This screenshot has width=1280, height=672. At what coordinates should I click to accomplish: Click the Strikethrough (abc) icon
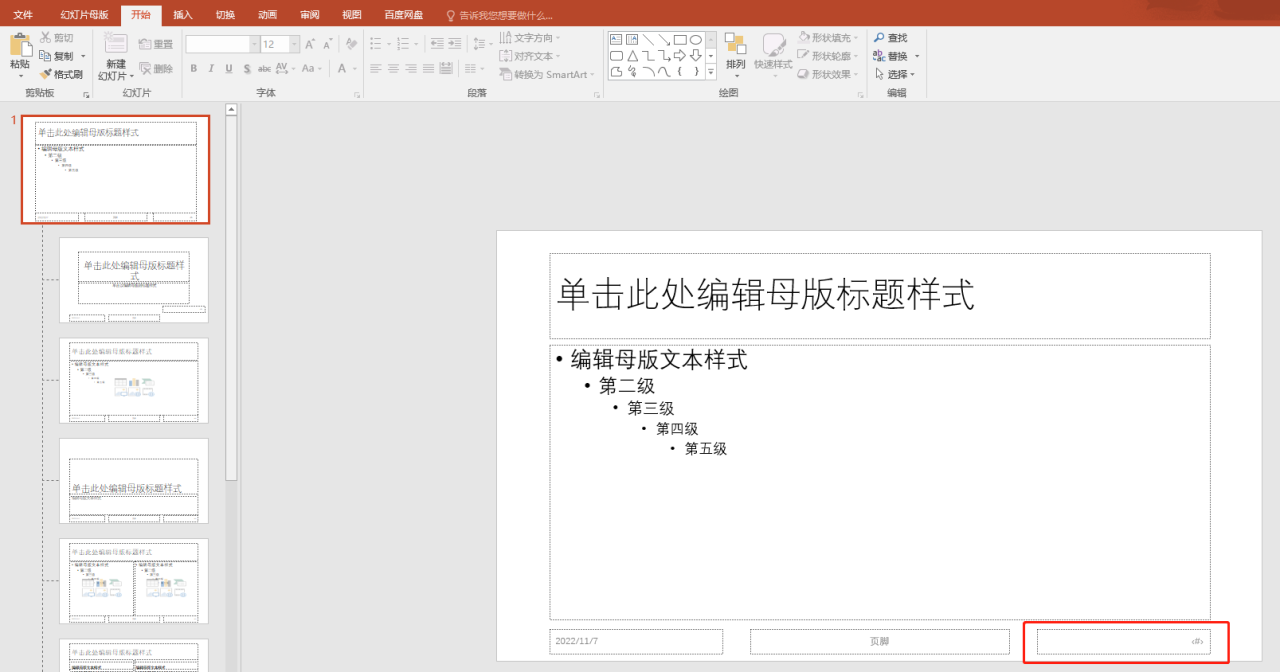(x=264, y=68)
